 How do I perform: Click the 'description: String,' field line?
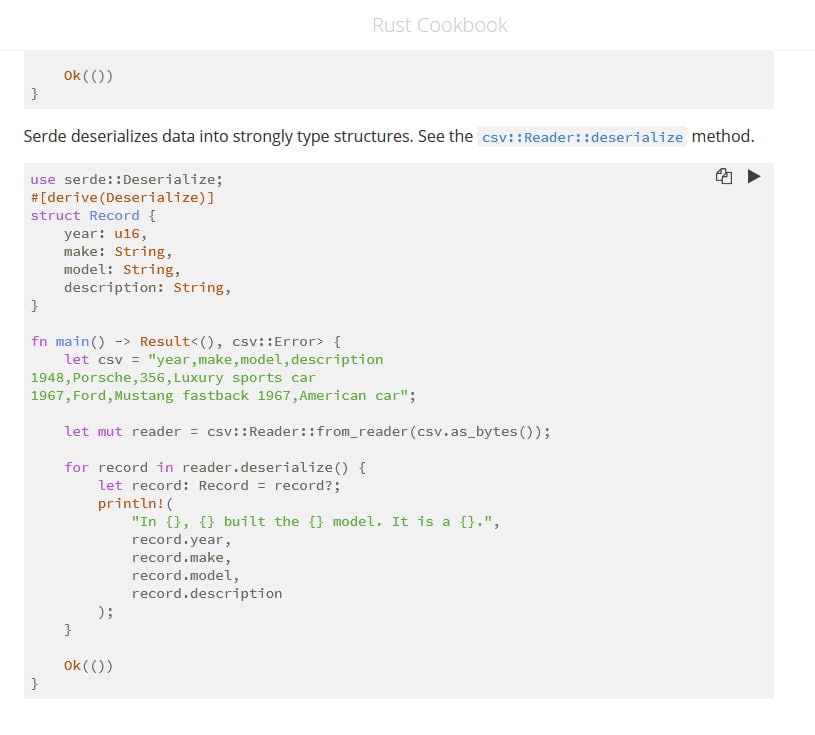[147, 287]
